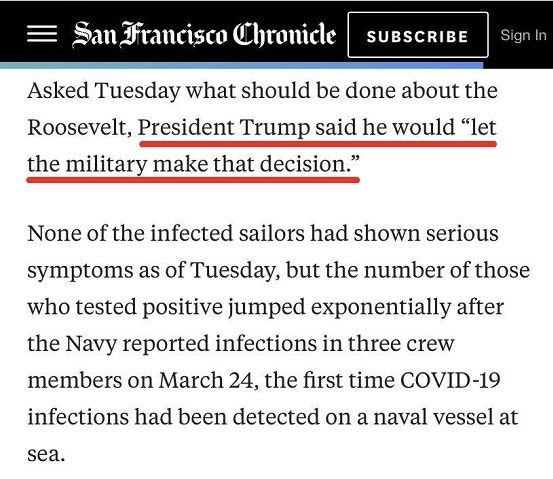Click the phrase "three crew" in the text
The image size is (553, 479).
[401, 344]
